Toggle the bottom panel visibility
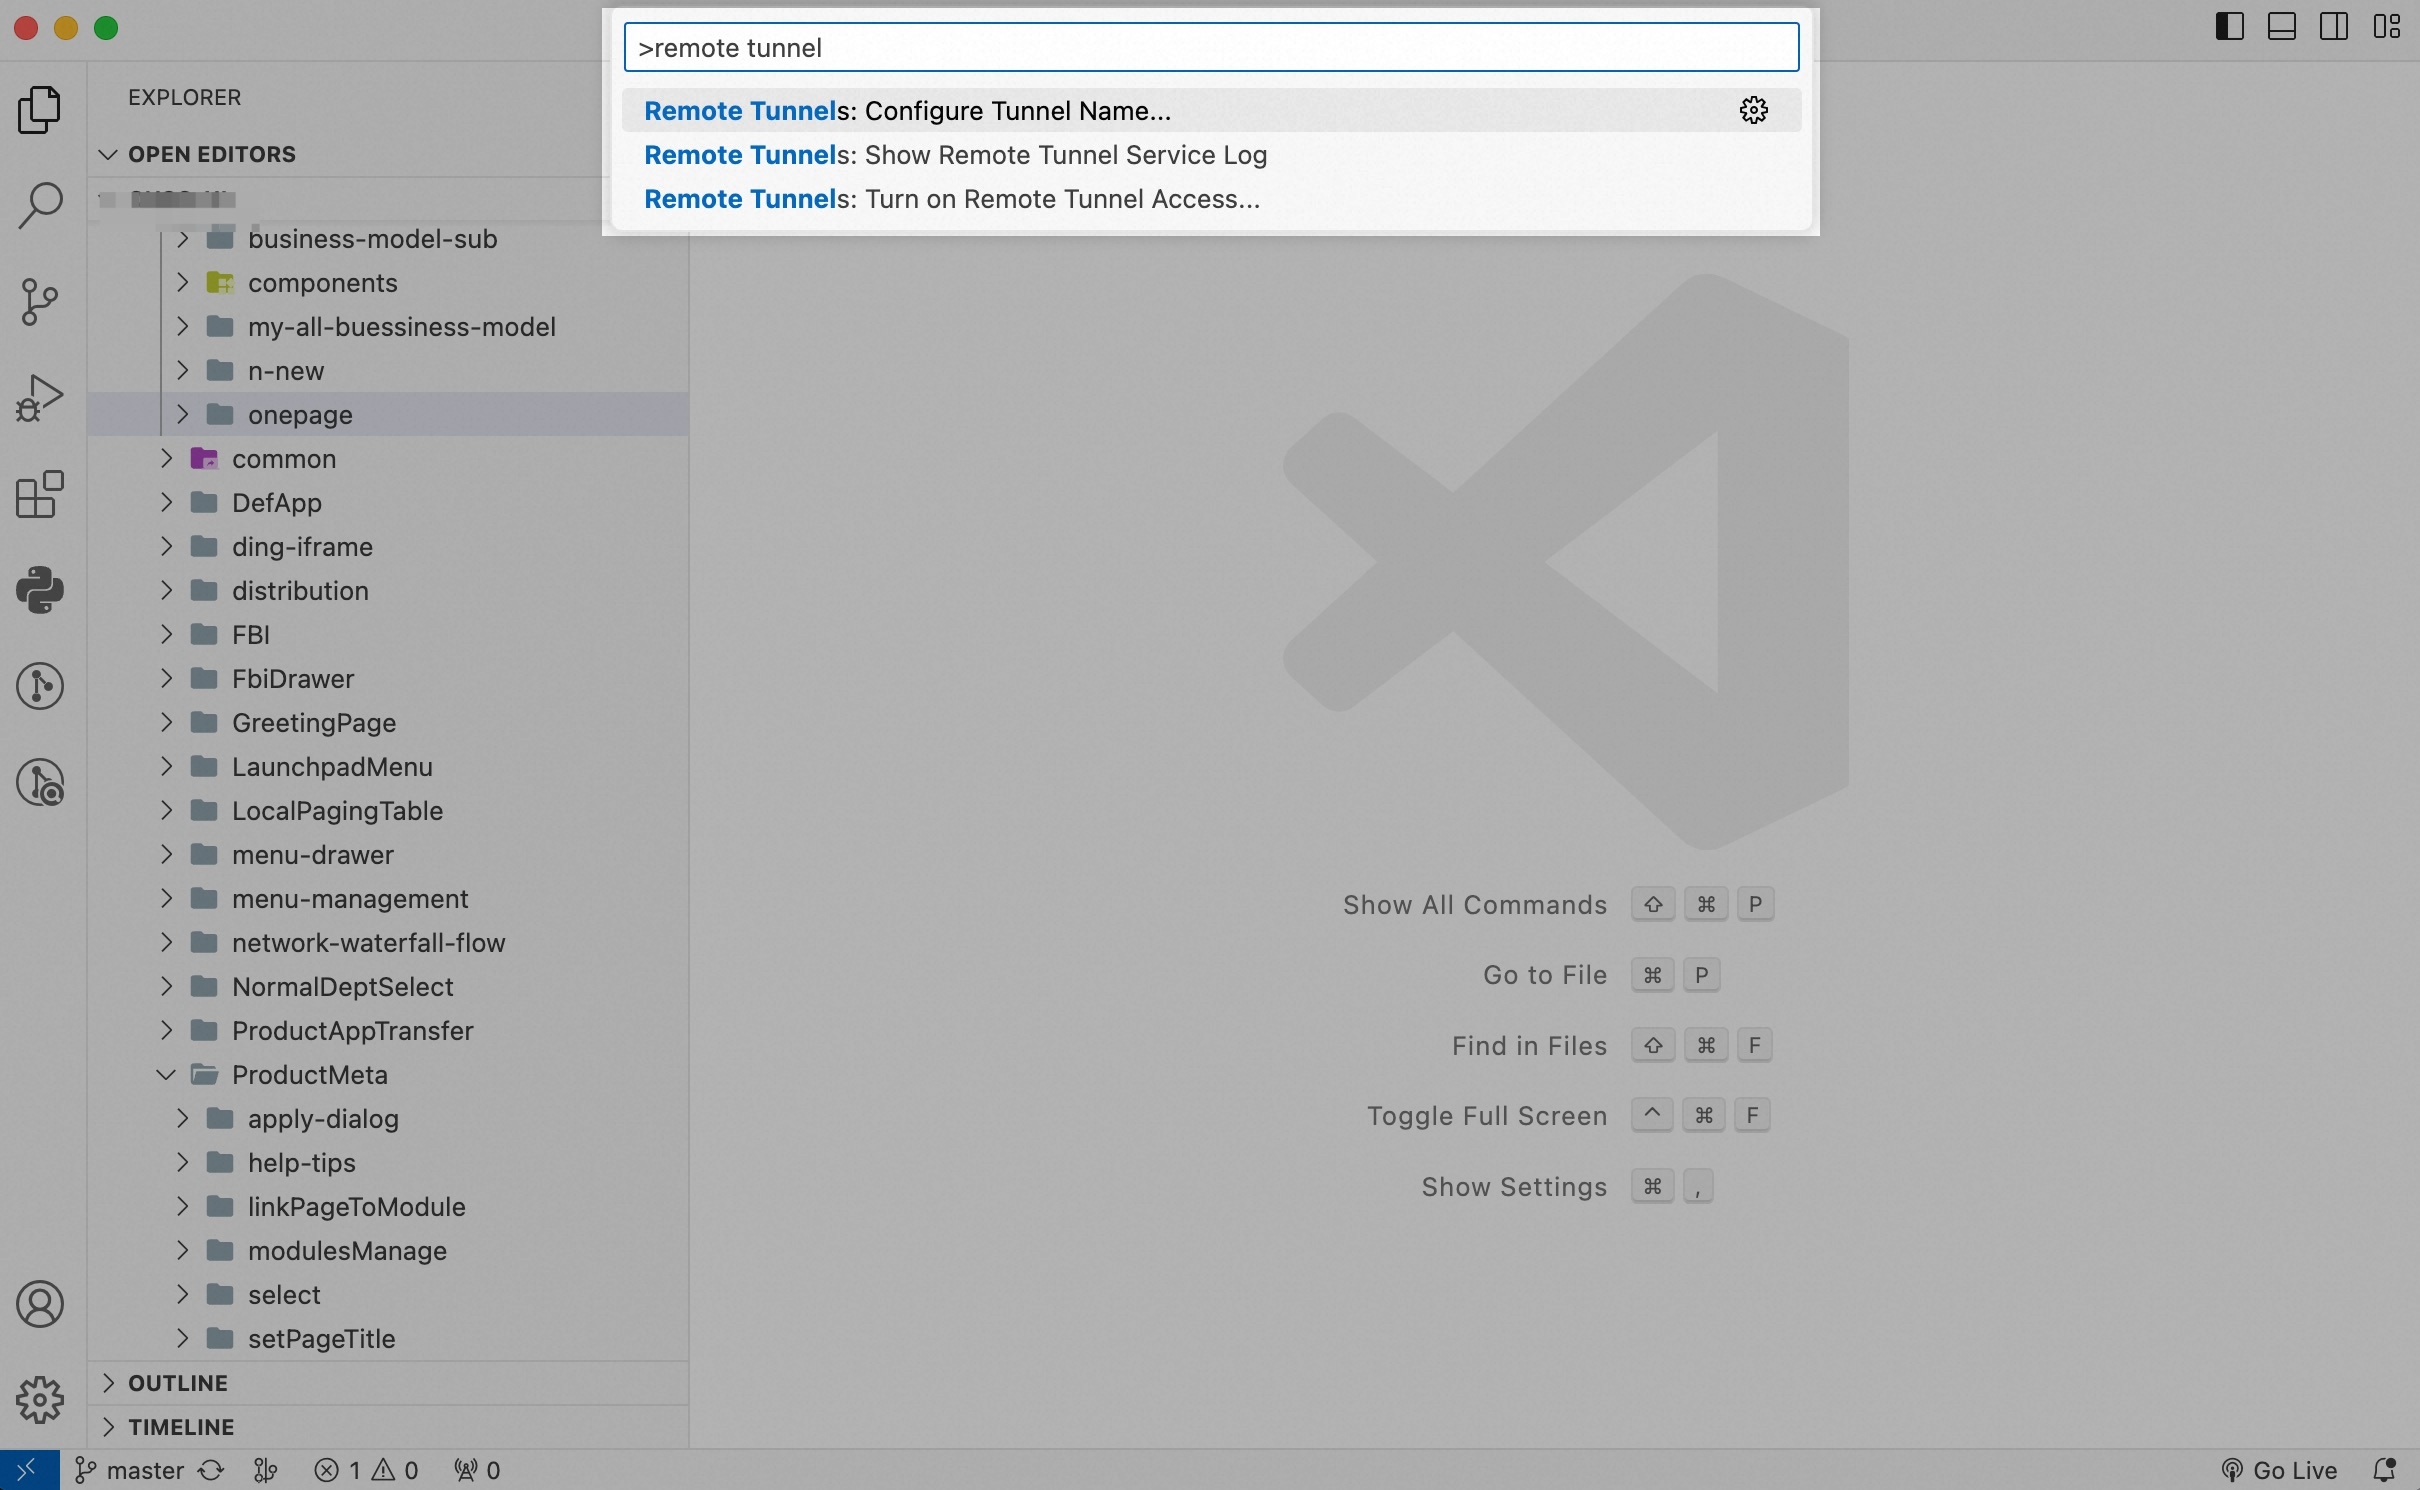Image resolution: width=2420 pixels, height=1490 pixels. pyautogui.click(x=2282, y=27)
